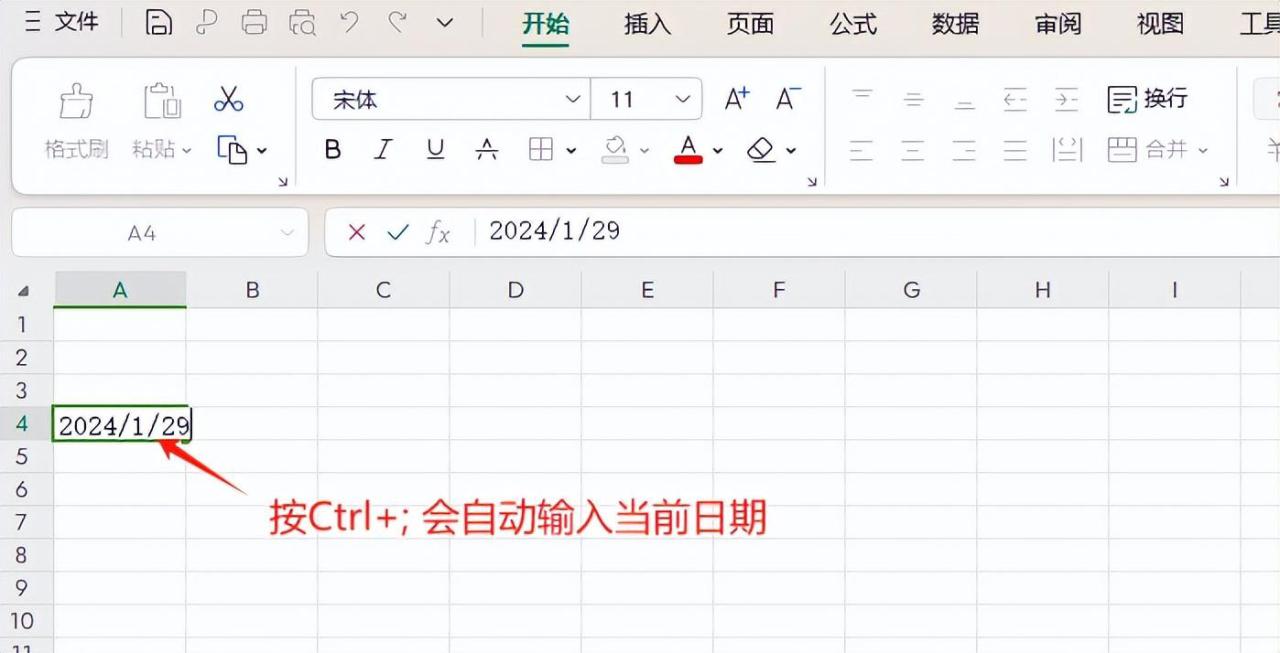Click the Redo arrow
The width and height of the screenshot is (1280, 653).
pos(397,22)
